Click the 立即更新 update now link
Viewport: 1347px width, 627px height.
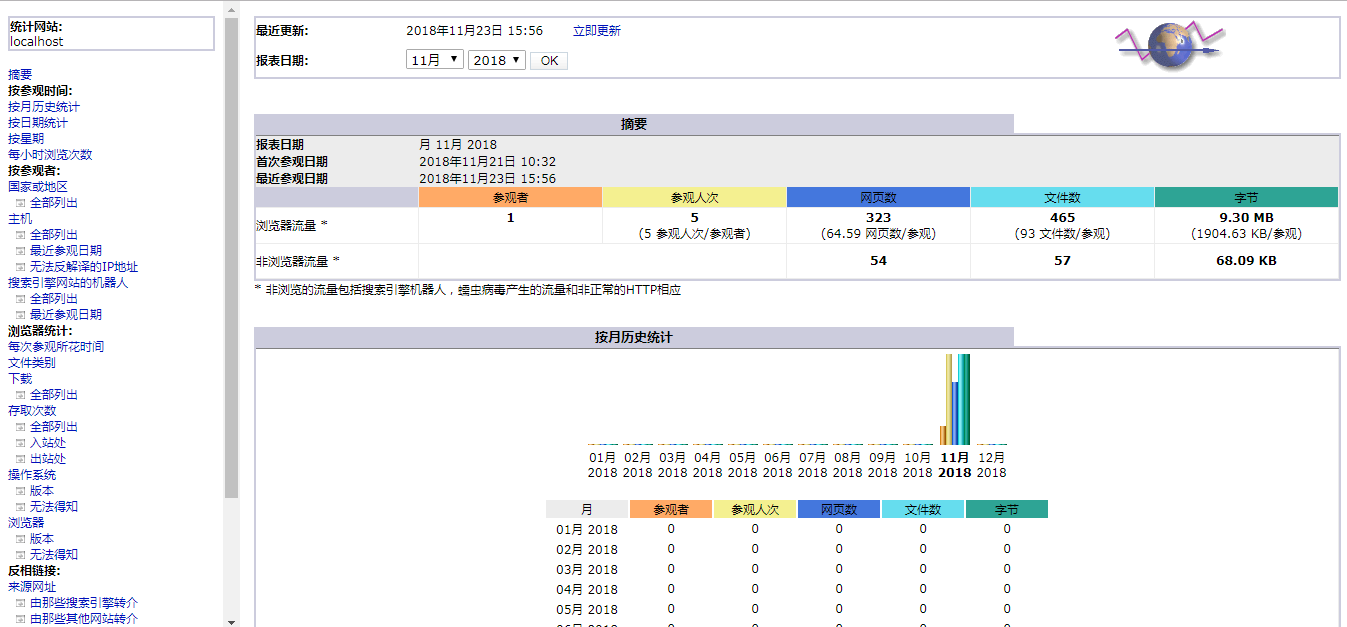597,31
